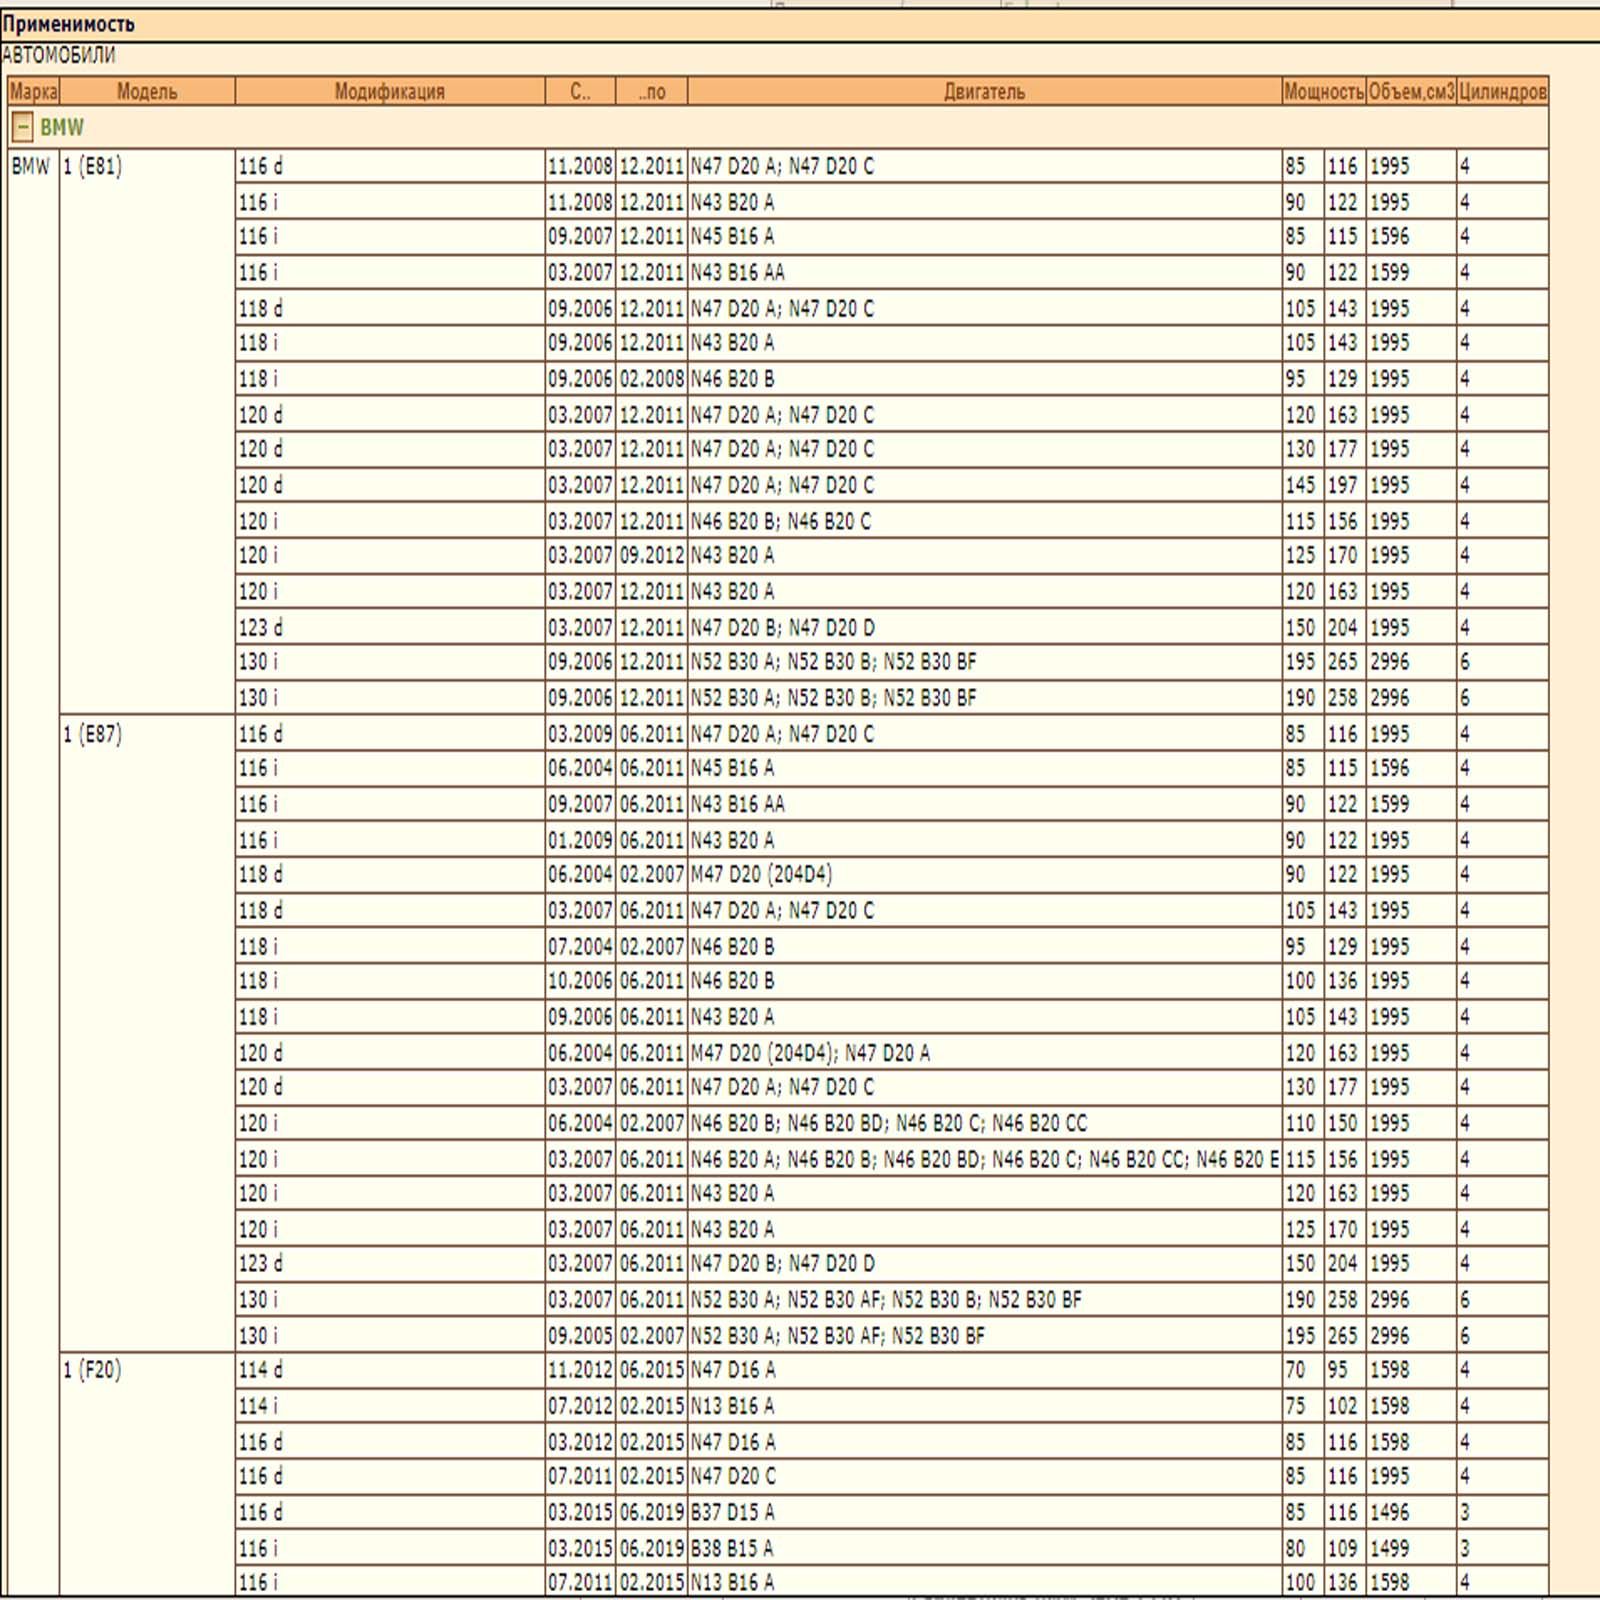Click the B37 D15 A engine cell
The width and height of the screenshot is (1600, 1600).
pyautogui.click(x=984, y=1512)
